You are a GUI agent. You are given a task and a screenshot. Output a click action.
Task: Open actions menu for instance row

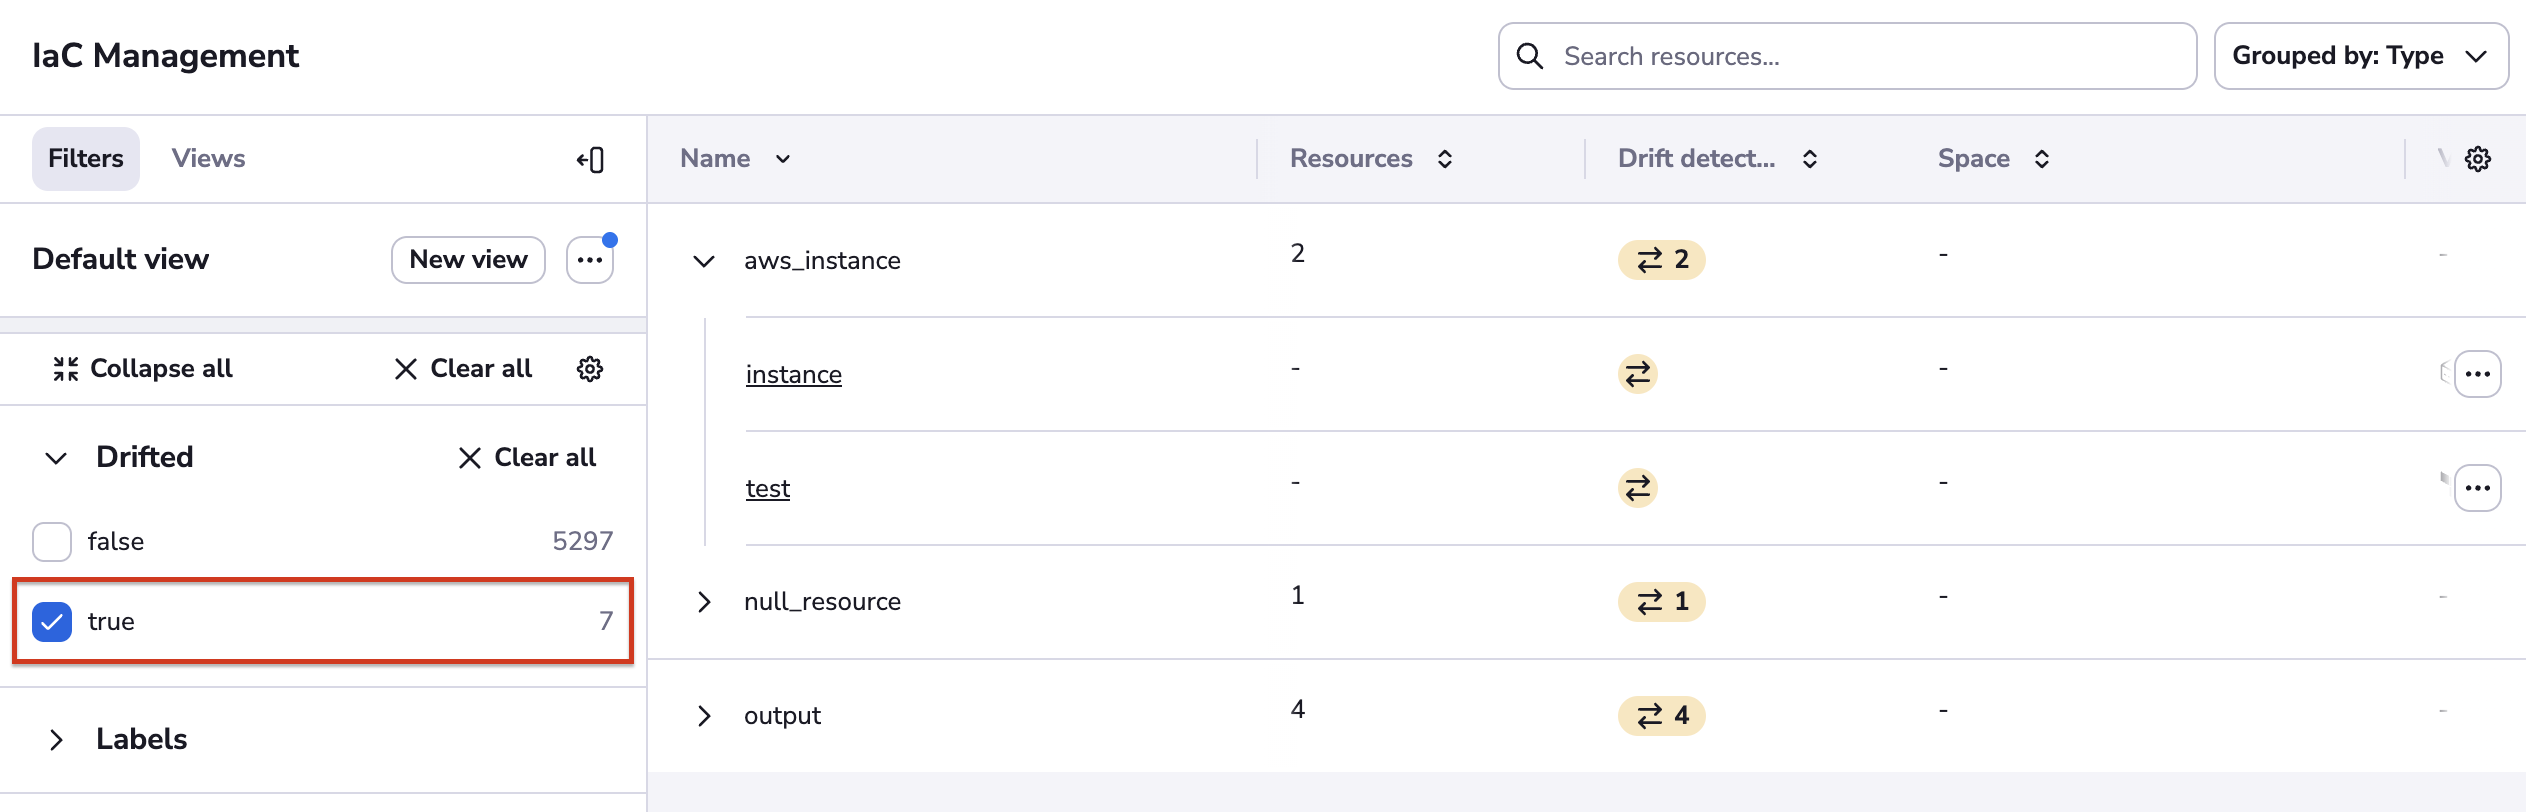2477,374
